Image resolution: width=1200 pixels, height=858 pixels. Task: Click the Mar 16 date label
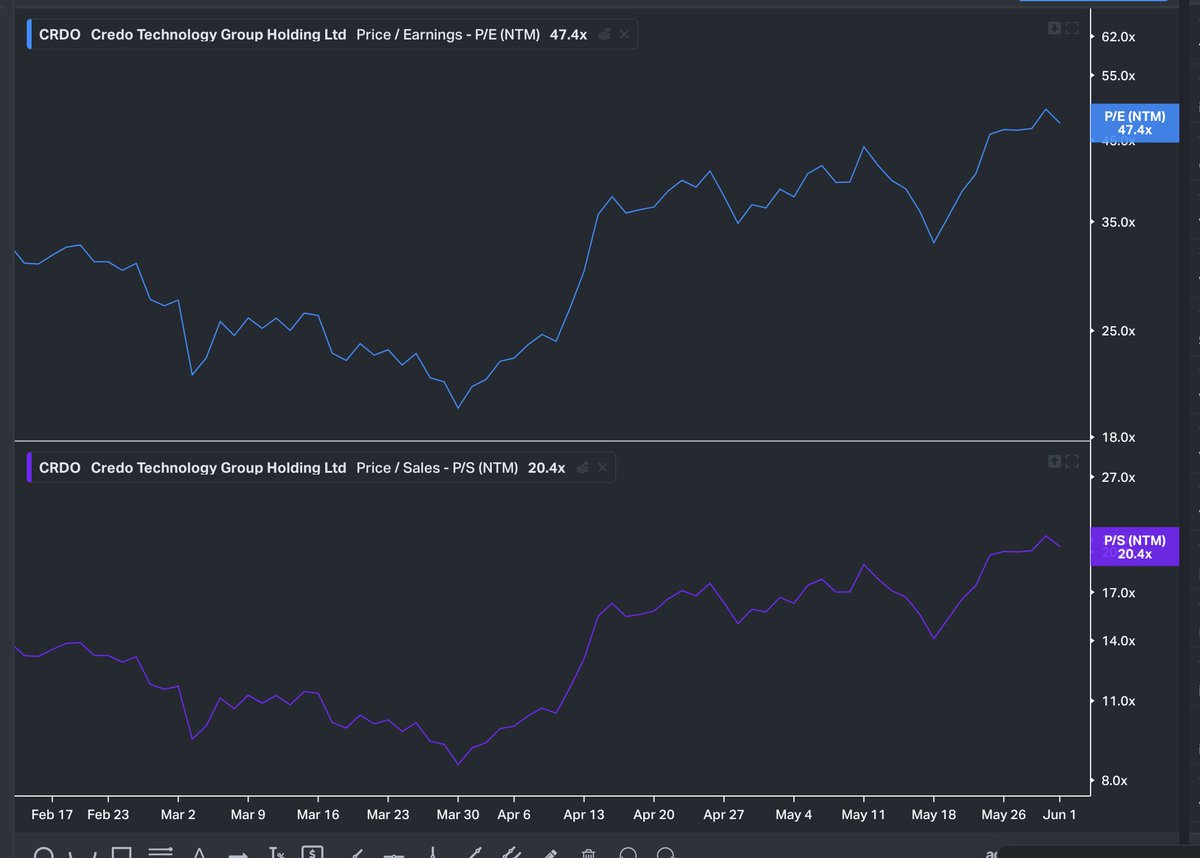coord(318,815)
